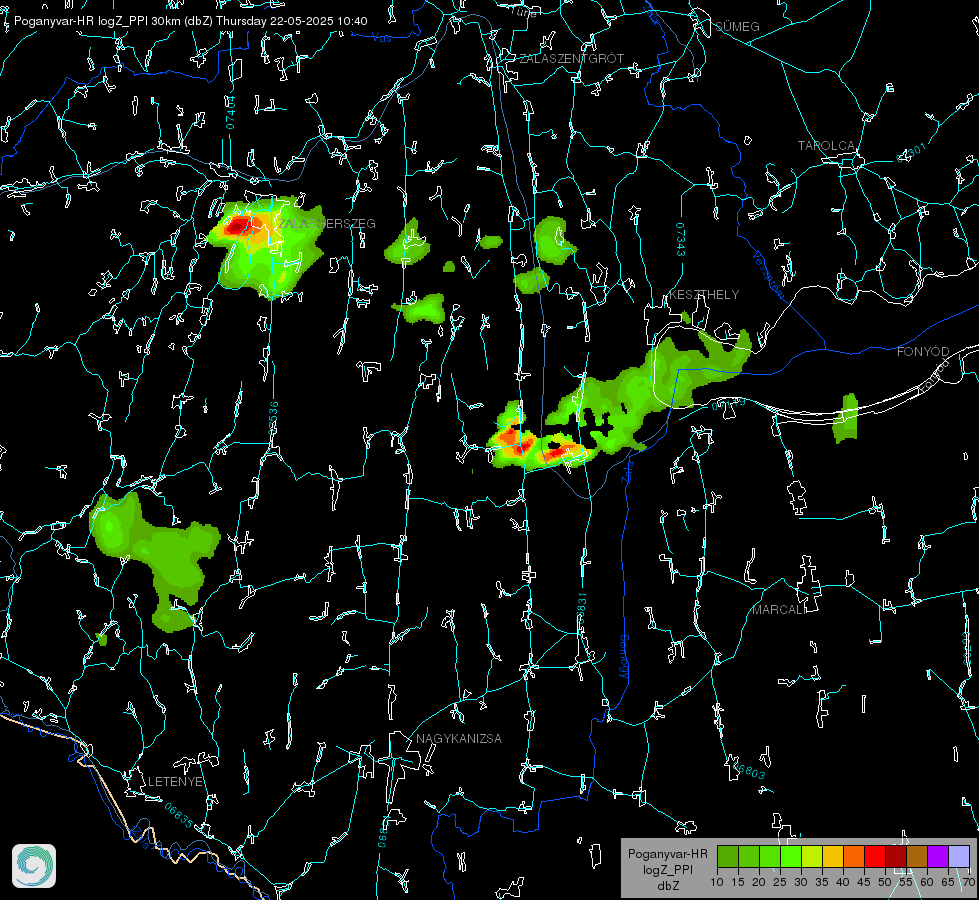This screenshot has height=900, width=979.
Task: Pick the 50-55 dBZ dark red legend swatch
Action: tap(895, 856)
